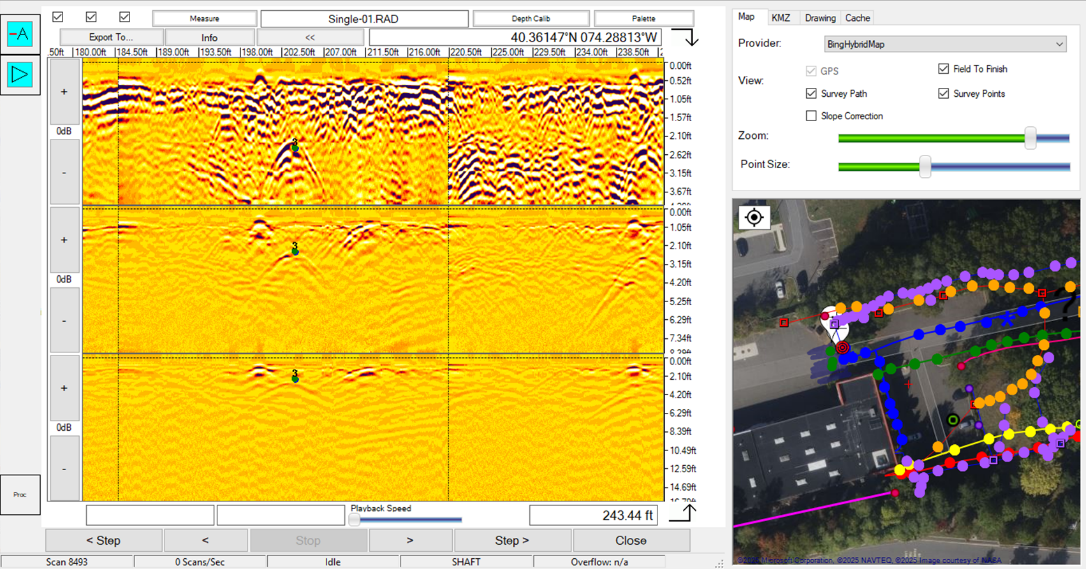Viewport: 1086px width, 569px height.
Task: Open the Provider BingHybridMap dropdown
Action: coord(945,44)
